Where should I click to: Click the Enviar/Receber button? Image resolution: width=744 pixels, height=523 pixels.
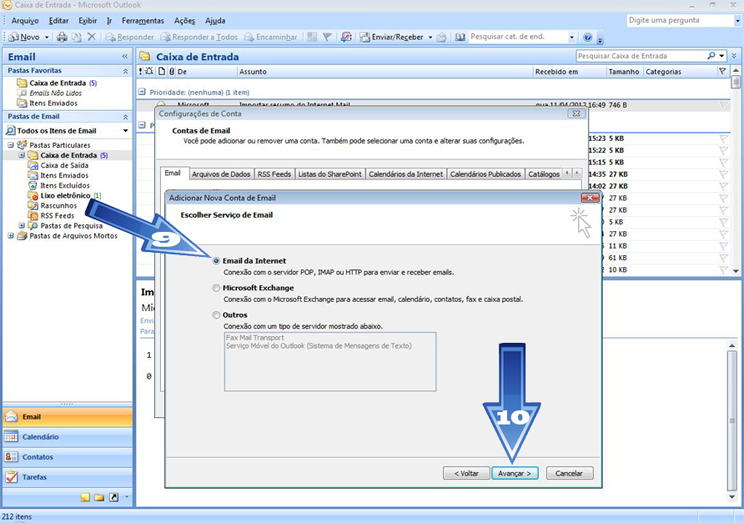point(391,37)
